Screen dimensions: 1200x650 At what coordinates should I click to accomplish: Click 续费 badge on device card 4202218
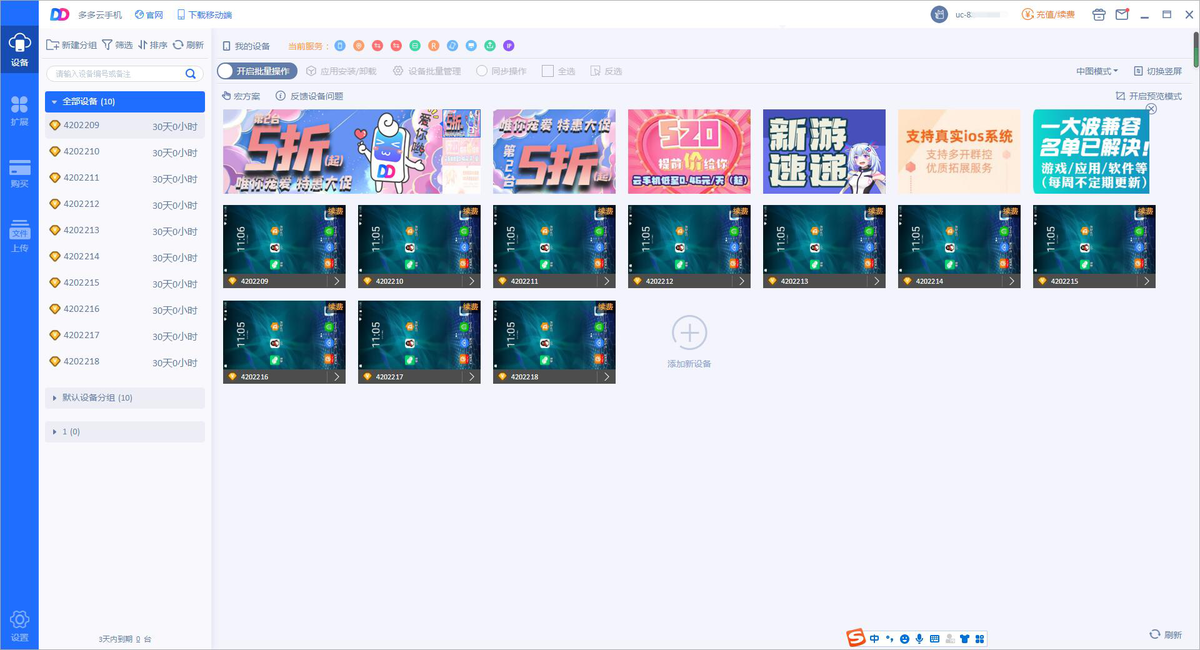point(605,306)
